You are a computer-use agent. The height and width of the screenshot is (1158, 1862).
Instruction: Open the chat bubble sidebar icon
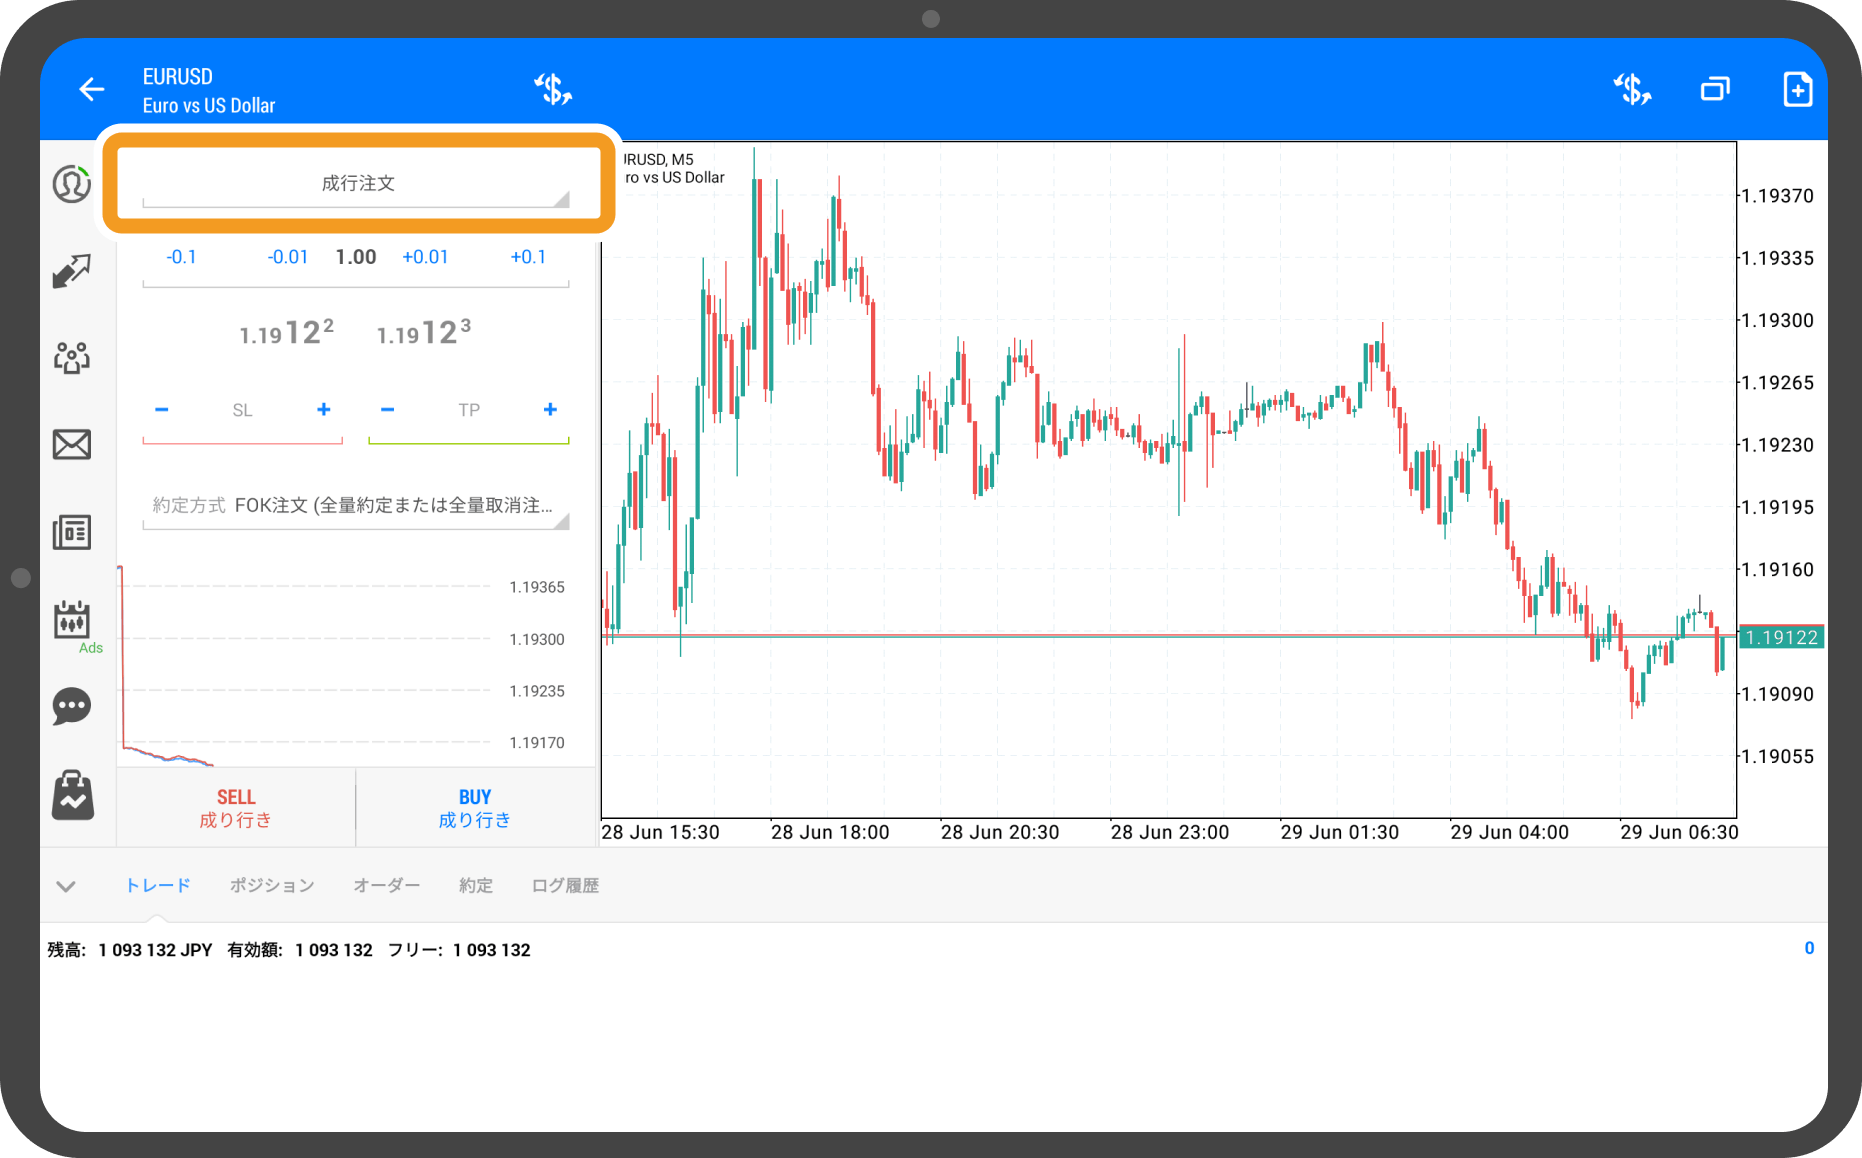pos(72,707)
